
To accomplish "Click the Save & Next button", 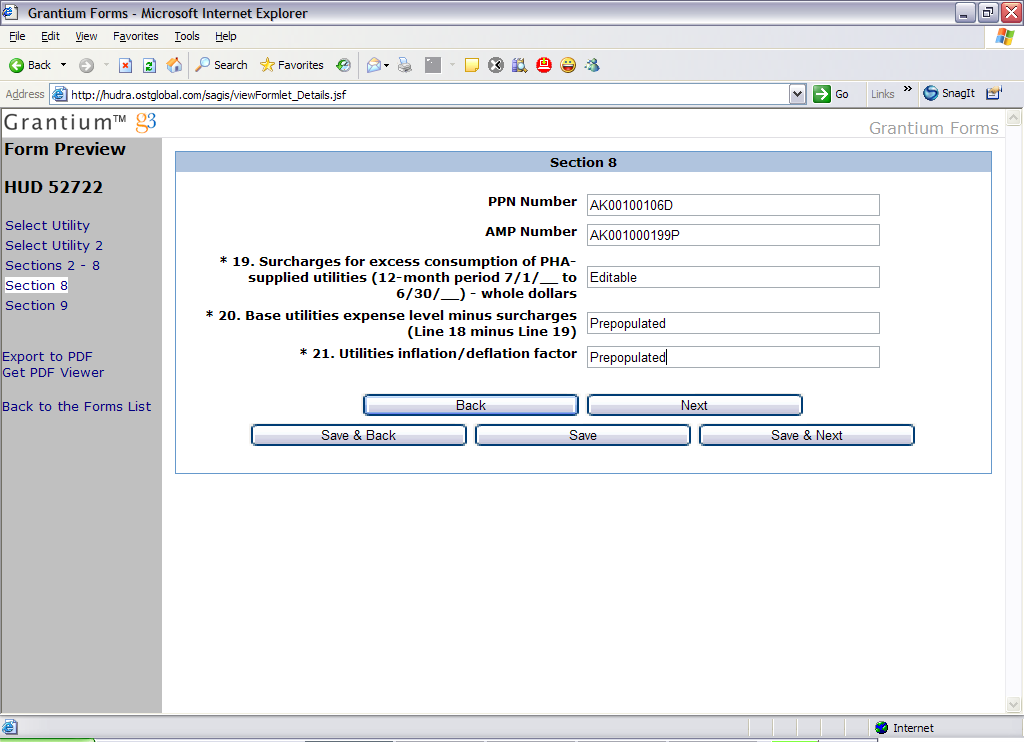I will (807, 435).
